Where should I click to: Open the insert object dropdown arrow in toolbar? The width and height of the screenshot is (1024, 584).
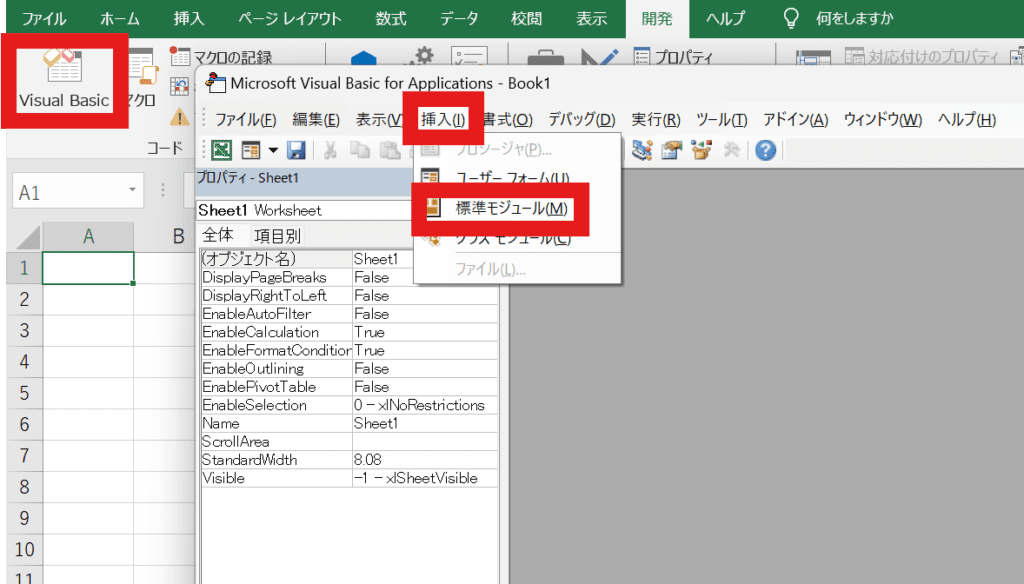click(272, 150)
